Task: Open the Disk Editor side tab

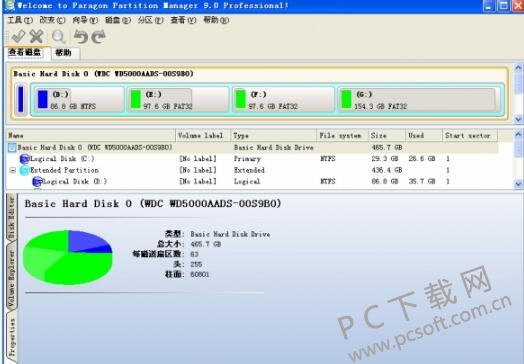Action: pos(11,218)
